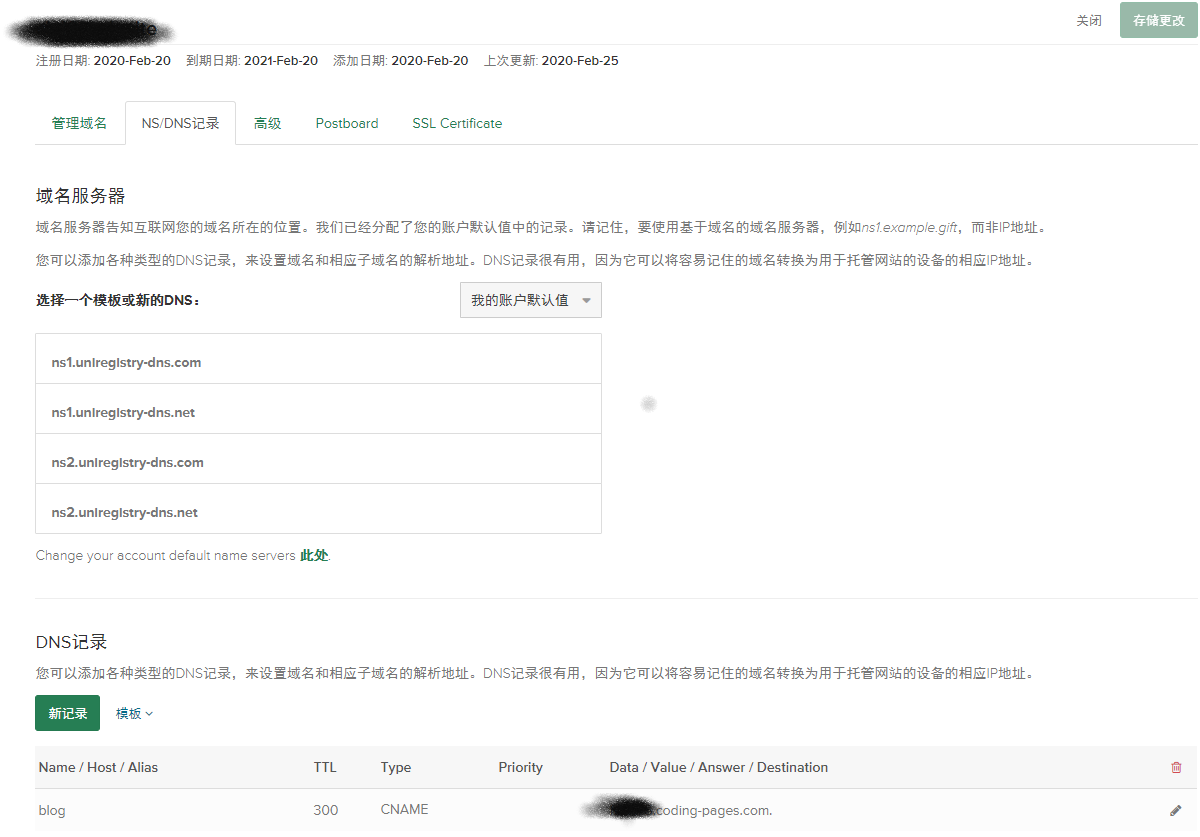Open the 高级 tab
The image size is (1200, 837).
point(267,123)
